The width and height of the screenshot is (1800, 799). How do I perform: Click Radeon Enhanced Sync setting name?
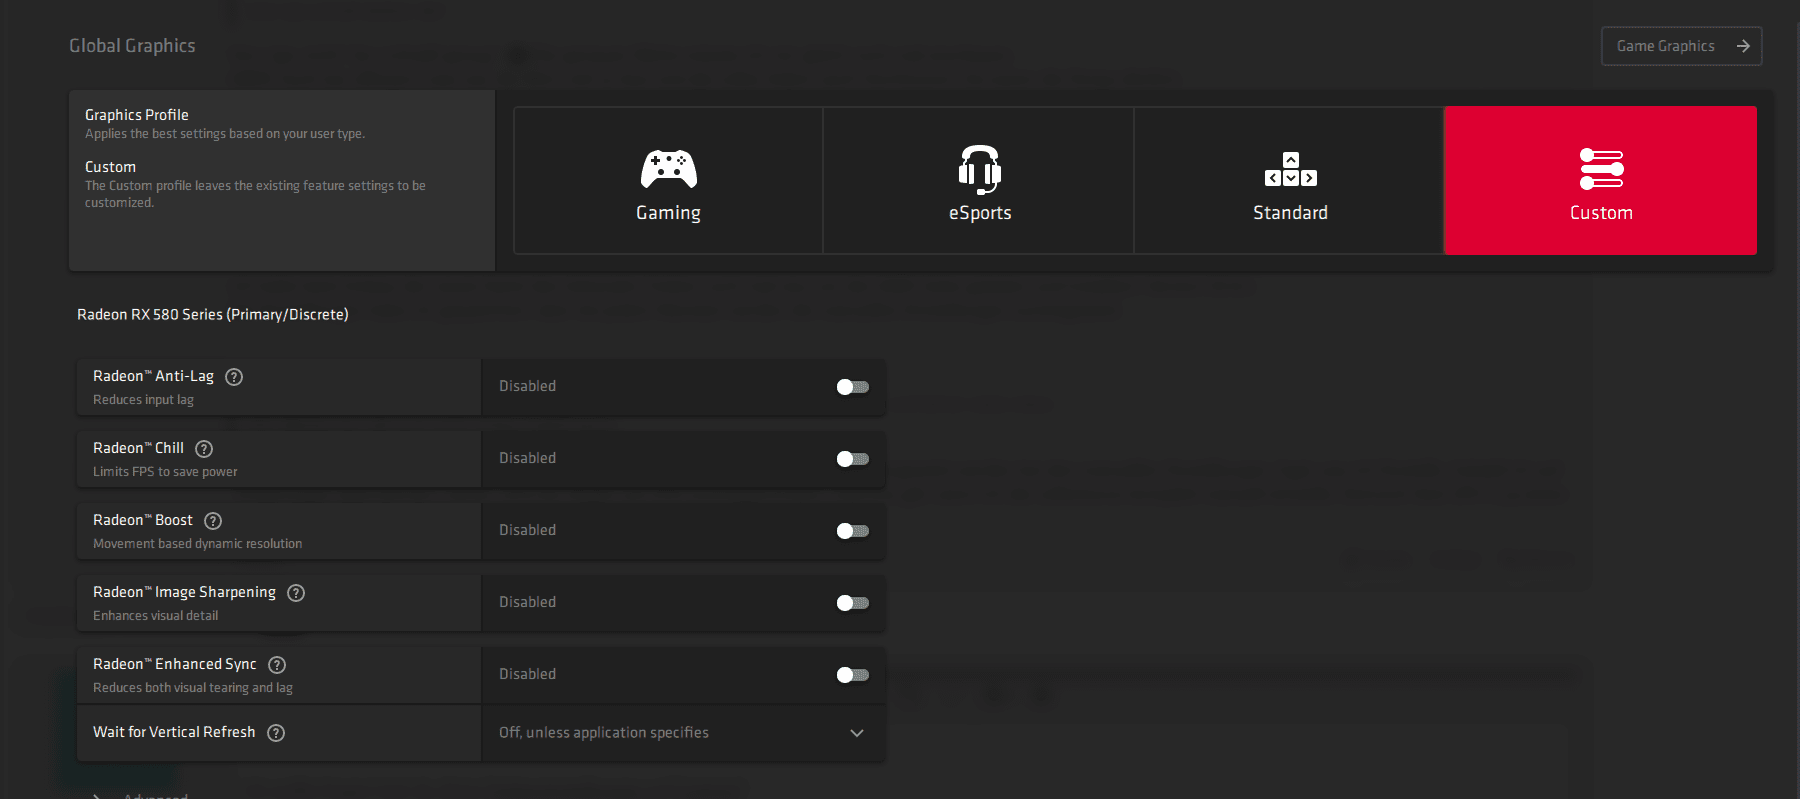(x=175, y=664)
